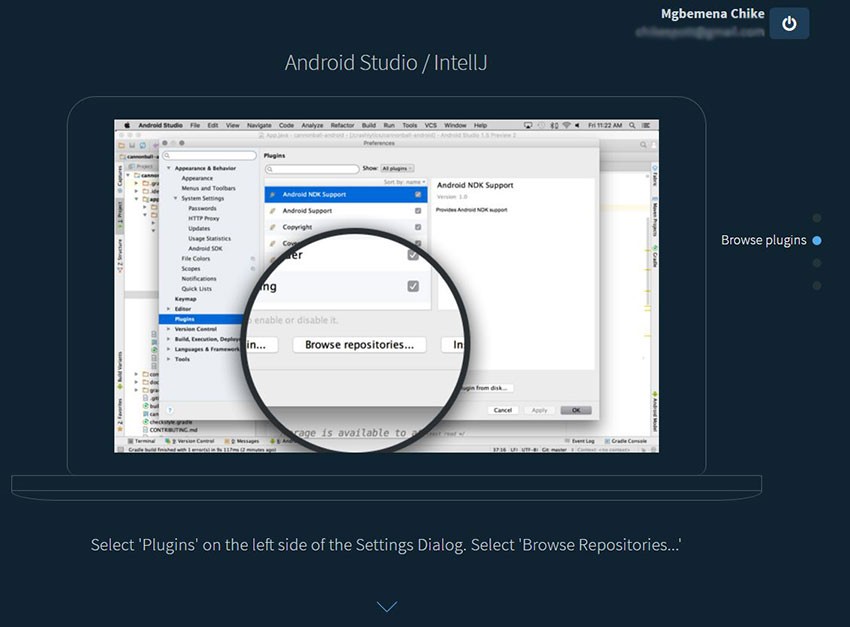
Task: Click the Browse repositories... button
Action: click(359, 345)
